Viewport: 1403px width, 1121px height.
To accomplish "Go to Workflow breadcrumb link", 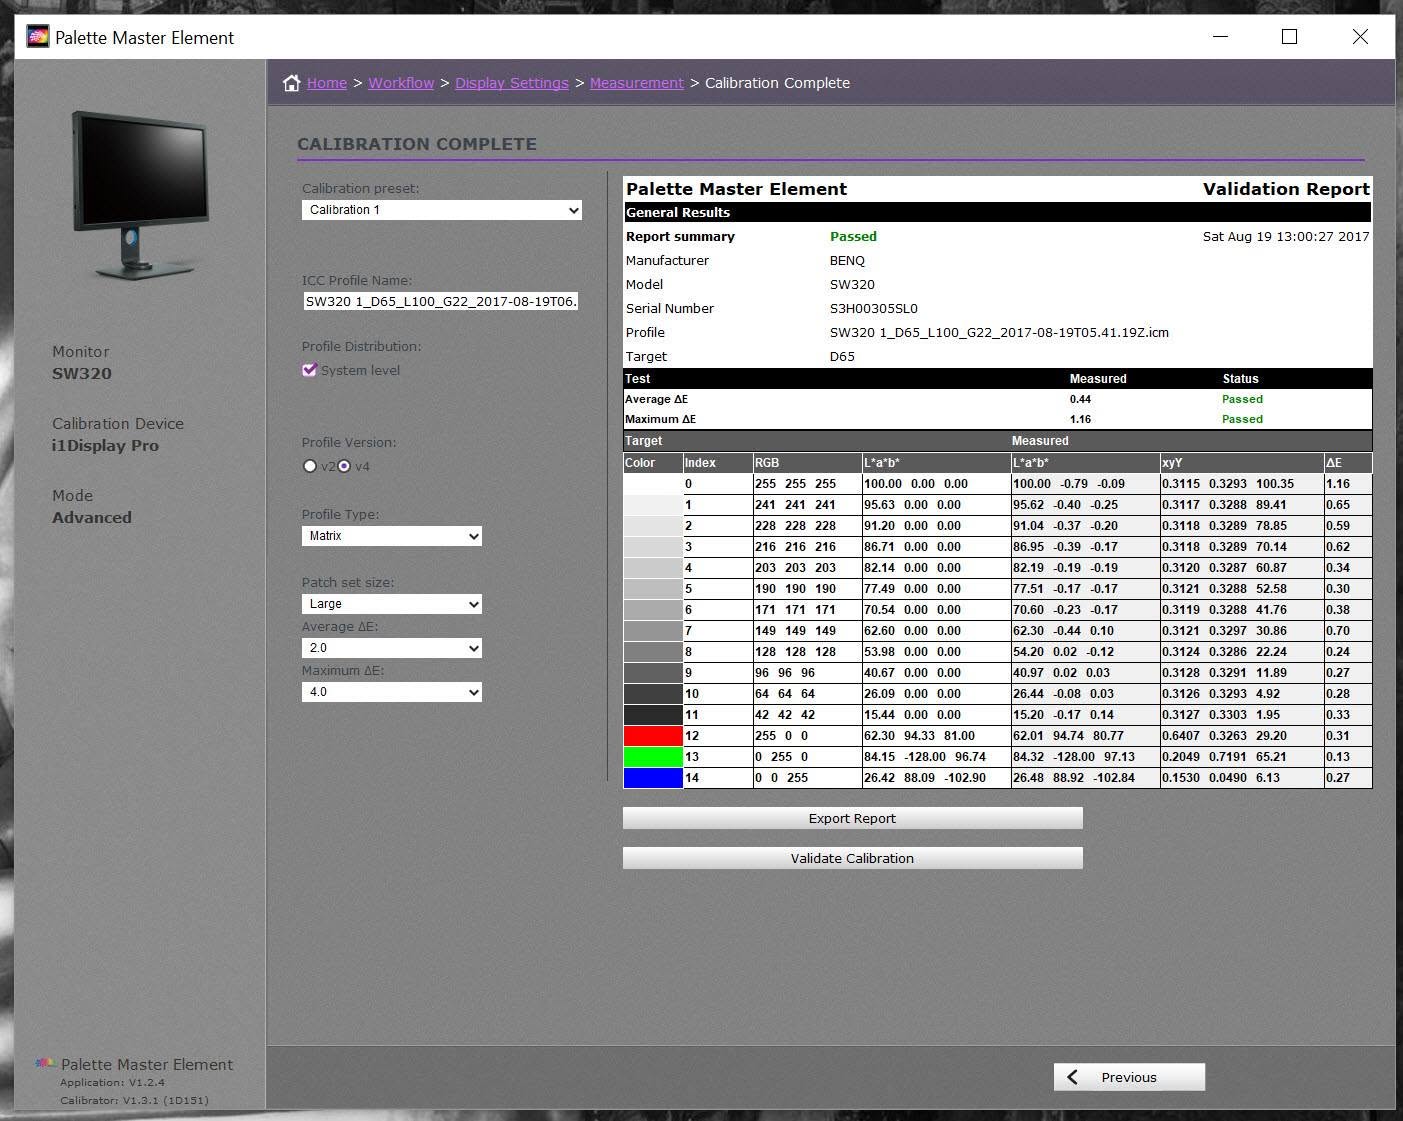I will point(401,83).
